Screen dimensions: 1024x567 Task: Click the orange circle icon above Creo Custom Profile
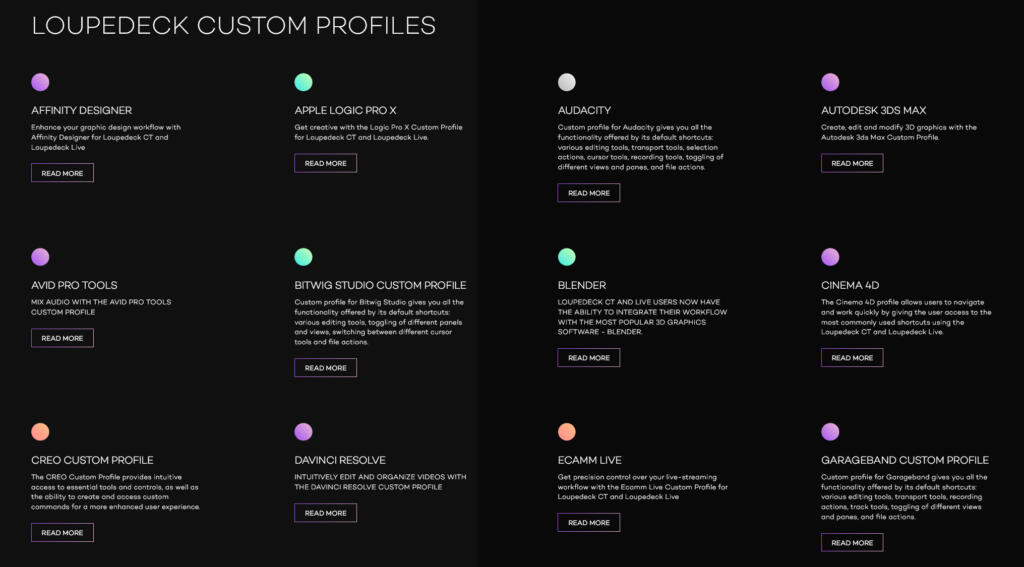pyautogui.click(x=40, y=432)
